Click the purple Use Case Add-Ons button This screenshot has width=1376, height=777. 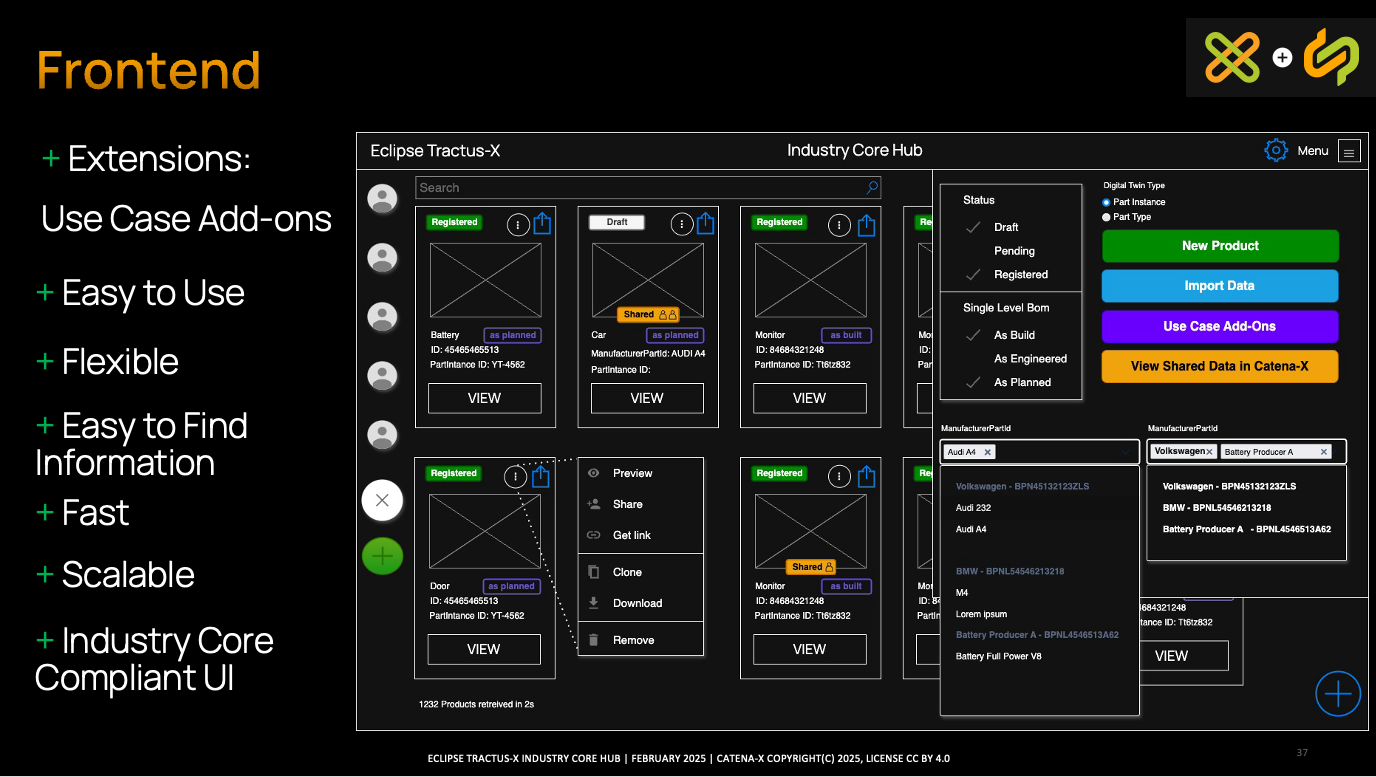(x=1220, y=326)
